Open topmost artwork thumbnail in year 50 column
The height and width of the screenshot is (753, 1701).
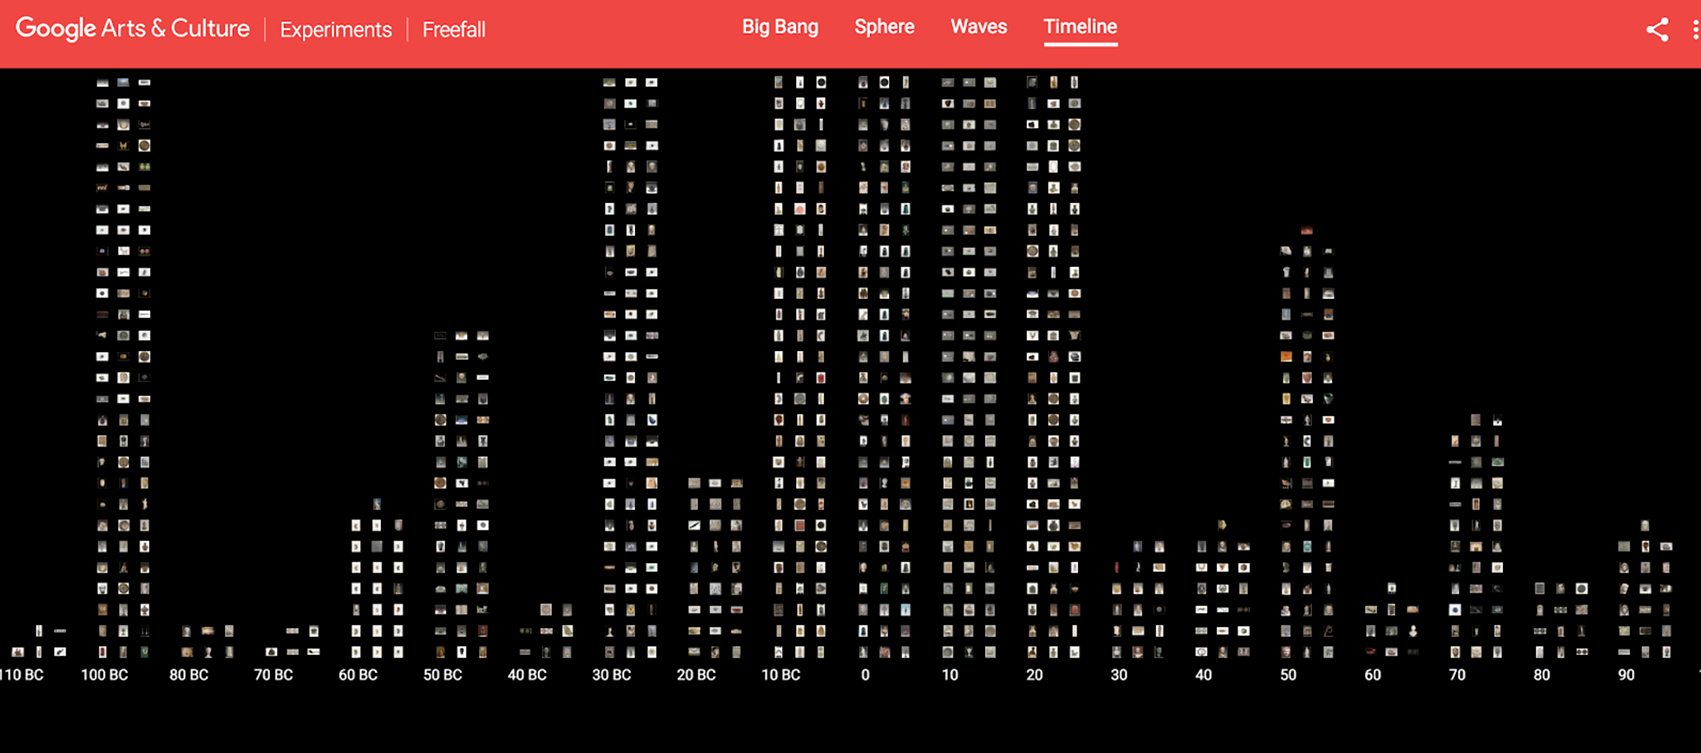[x=1307, y=230]
